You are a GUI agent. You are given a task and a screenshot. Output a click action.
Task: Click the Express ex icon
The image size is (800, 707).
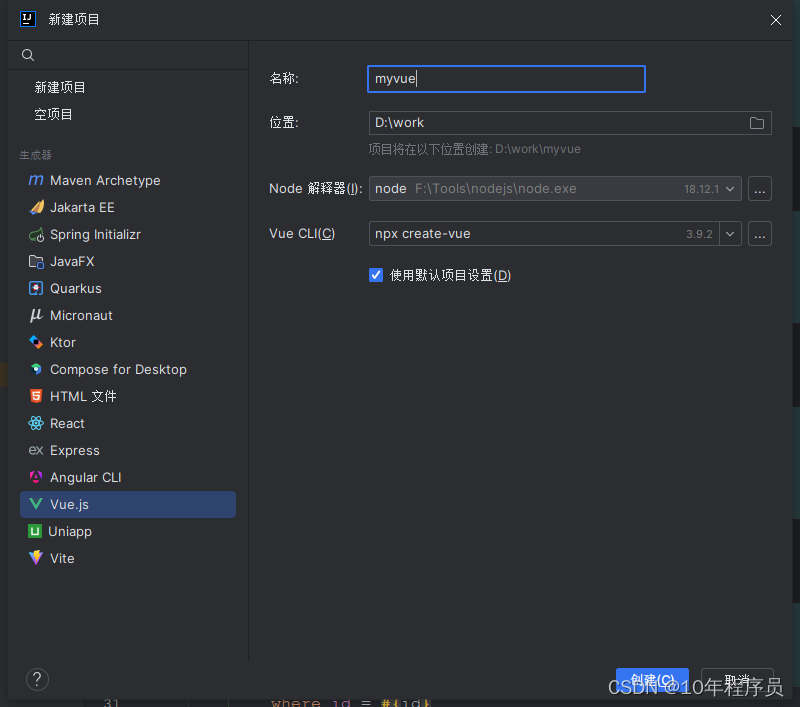pos(36,450)
